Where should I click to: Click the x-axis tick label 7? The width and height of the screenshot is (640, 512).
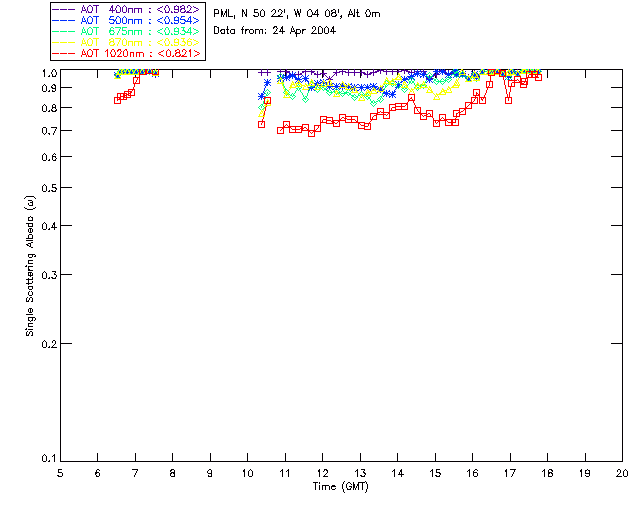coord(135,473)
